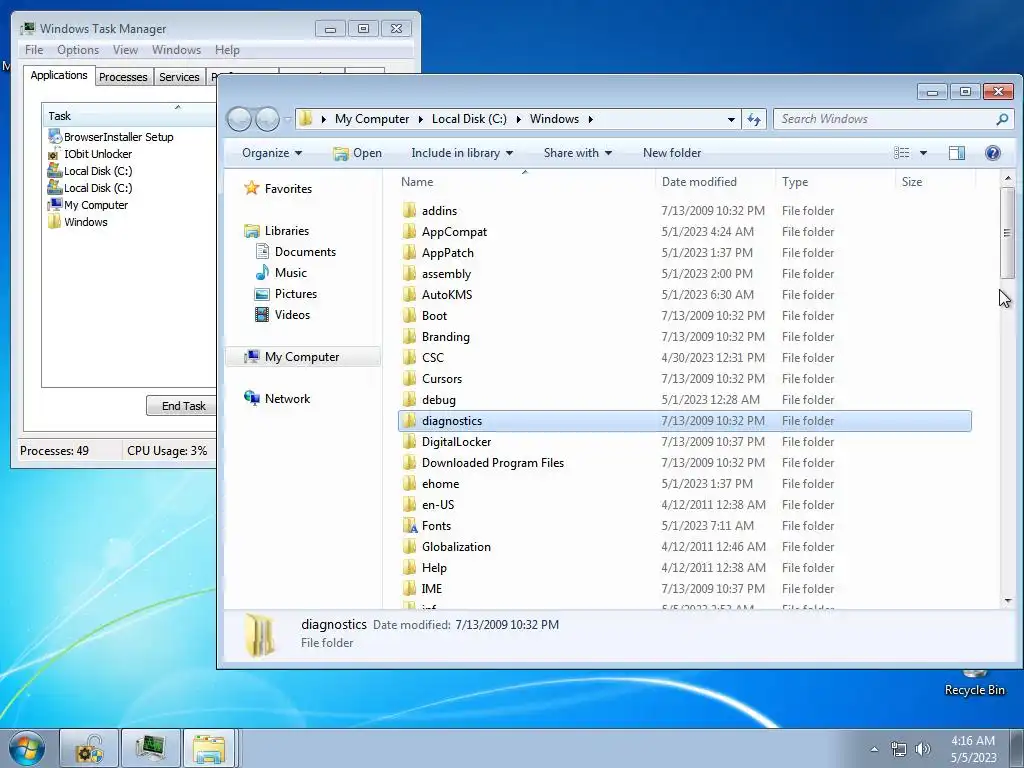The height and width of the screenshot is (768, 1024).
Task: Expand the arrow after My Computer breadcrumb
Action: (419, 120)
